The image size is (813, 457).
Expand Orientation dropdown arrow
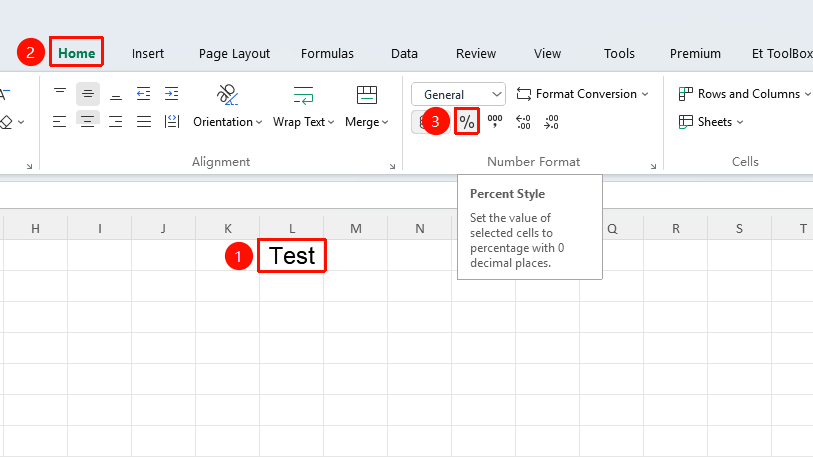click(259, 122)
